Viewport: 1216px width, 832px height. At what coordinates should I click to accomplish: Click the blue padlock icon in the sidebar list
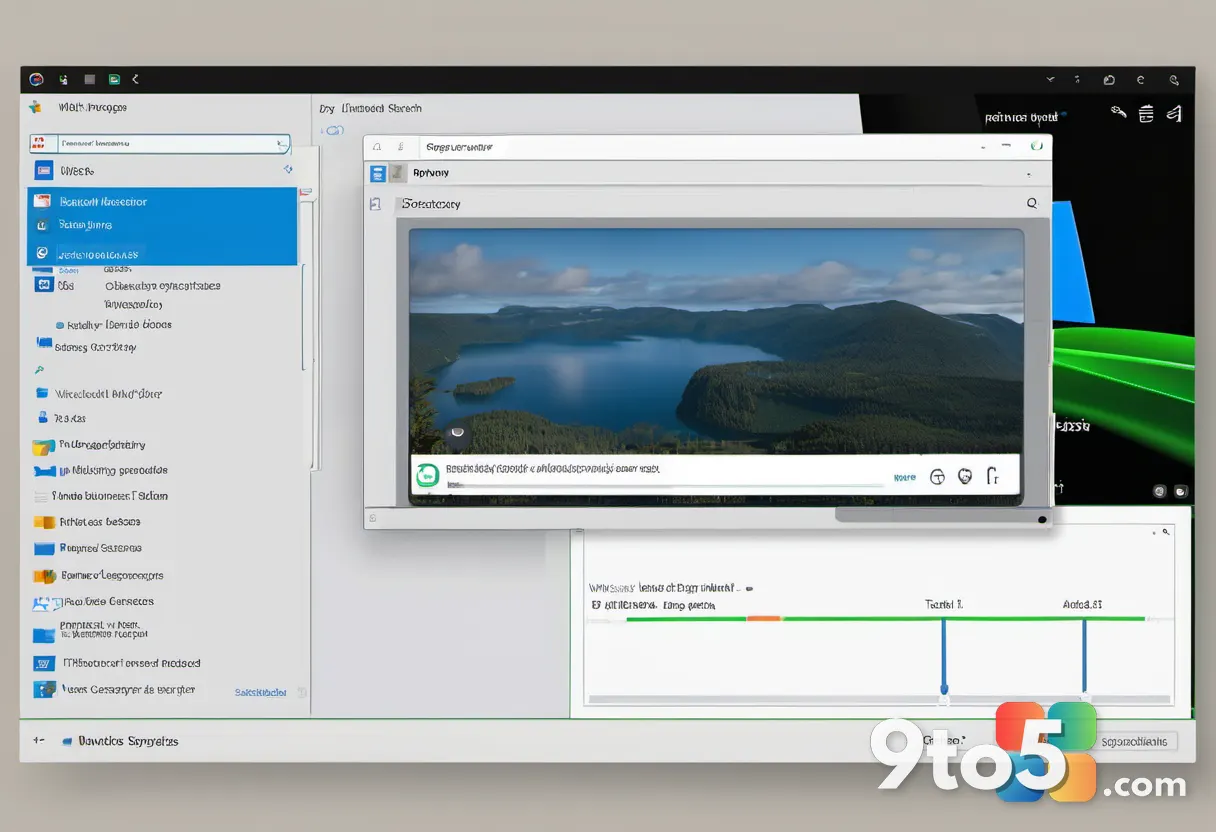(x=43, y=418)
